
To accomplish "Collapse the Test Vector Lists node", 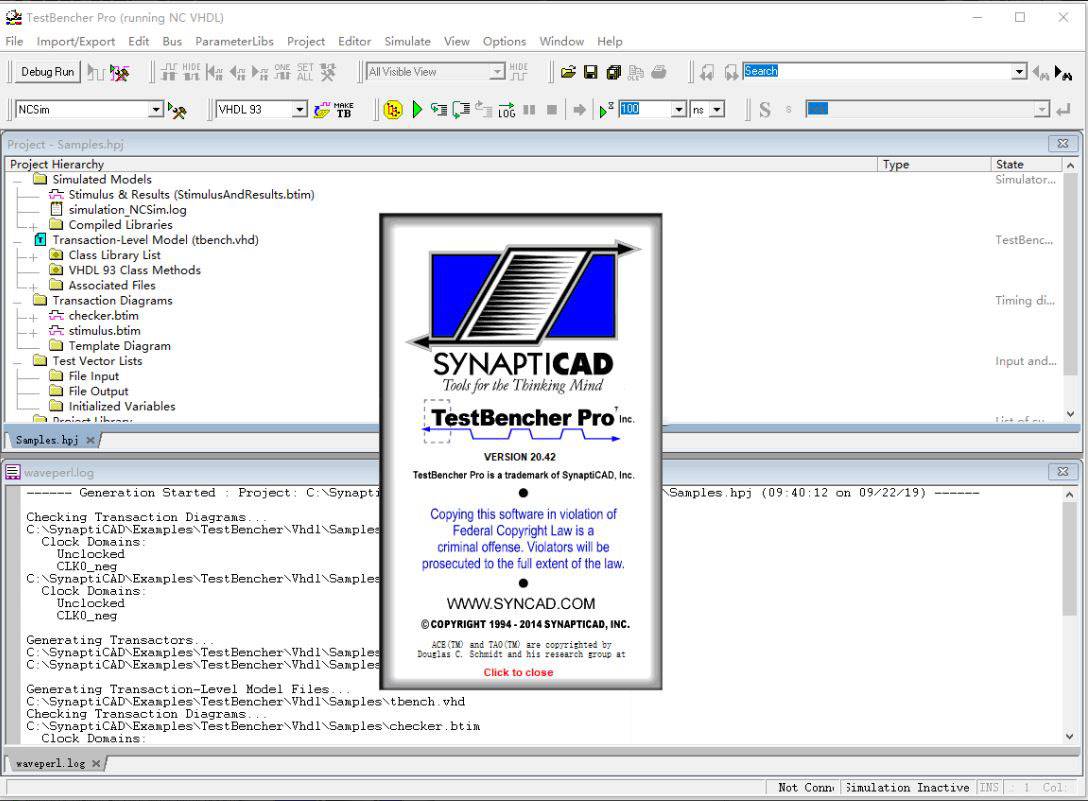I will click(x=17, y=362).
